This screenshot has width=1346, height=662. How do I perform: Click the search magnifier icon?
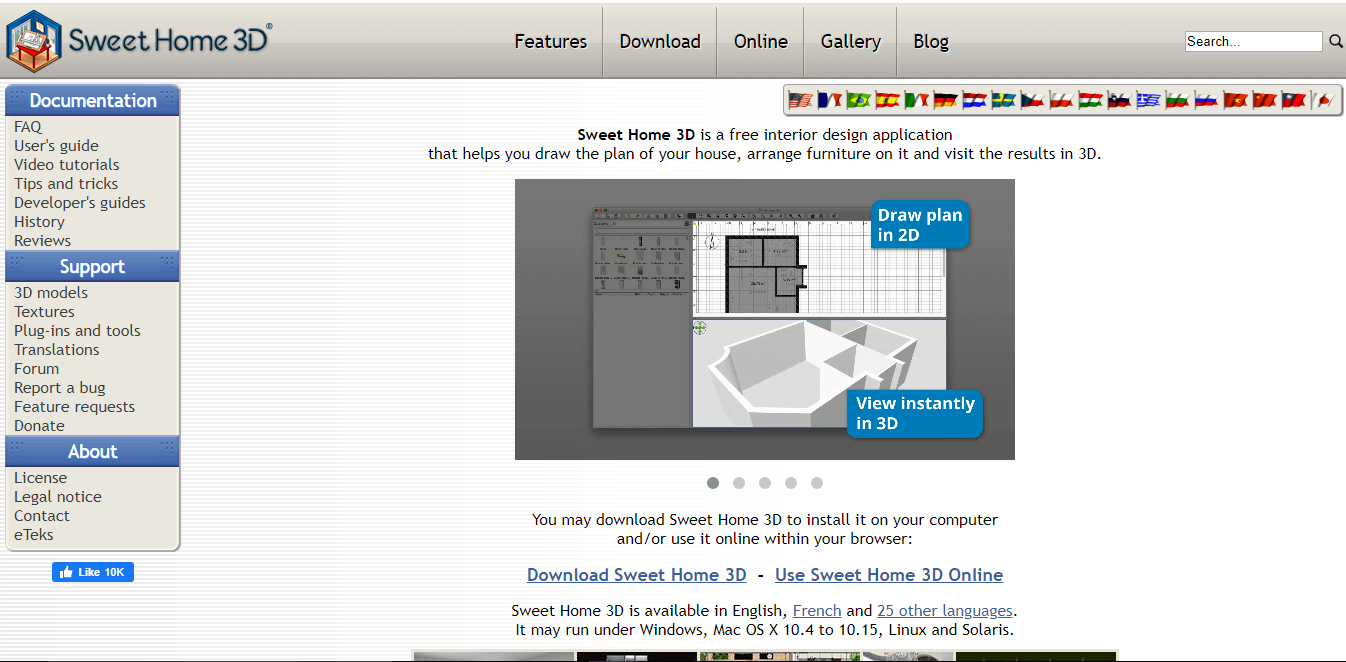(x=1336, y=41)
